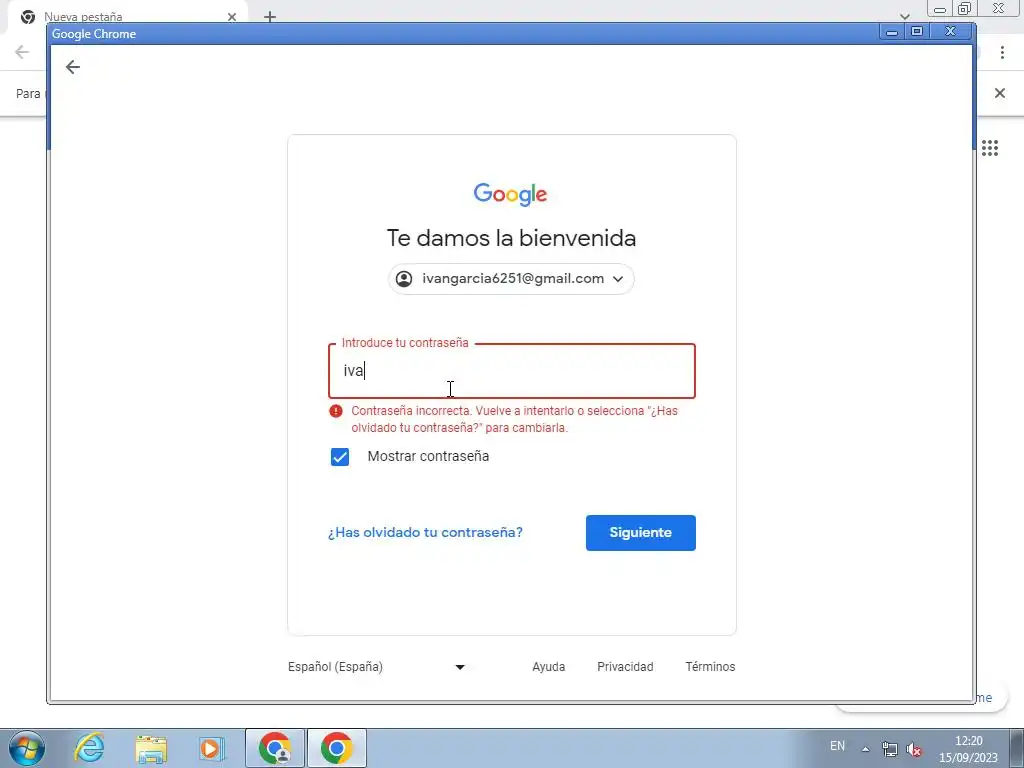Close the Google Chrome sign-in dialog window
Screen dimensions: 1024x768
[951, 31]
